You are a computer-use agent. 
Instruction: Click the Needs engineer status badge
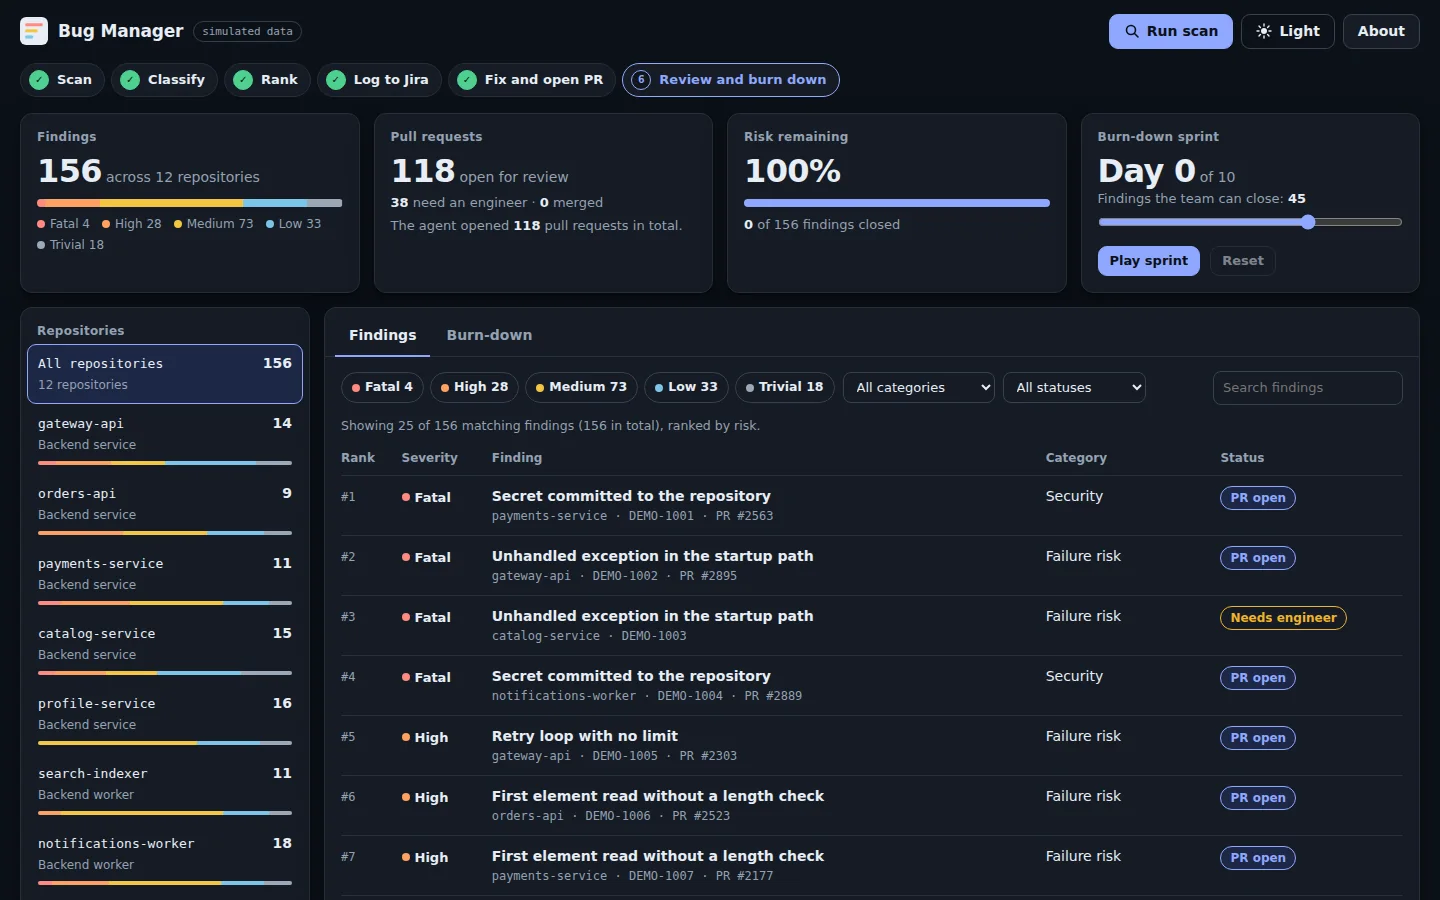click(x=1283, y=618)
